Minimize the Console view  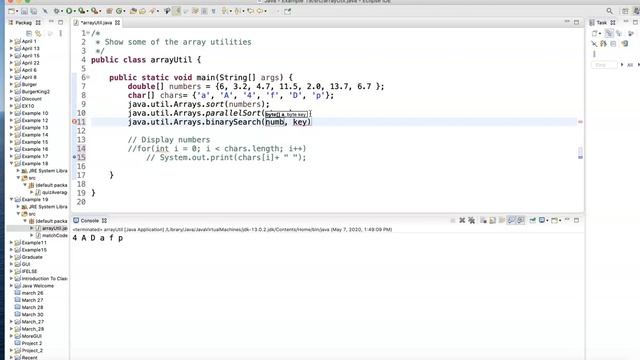567,220
